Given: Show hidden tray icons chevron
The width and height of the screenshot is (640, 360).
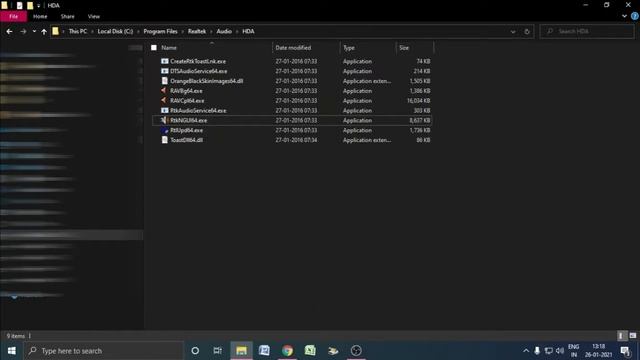Looking at the screenshot, I should (x=526, y=351).
